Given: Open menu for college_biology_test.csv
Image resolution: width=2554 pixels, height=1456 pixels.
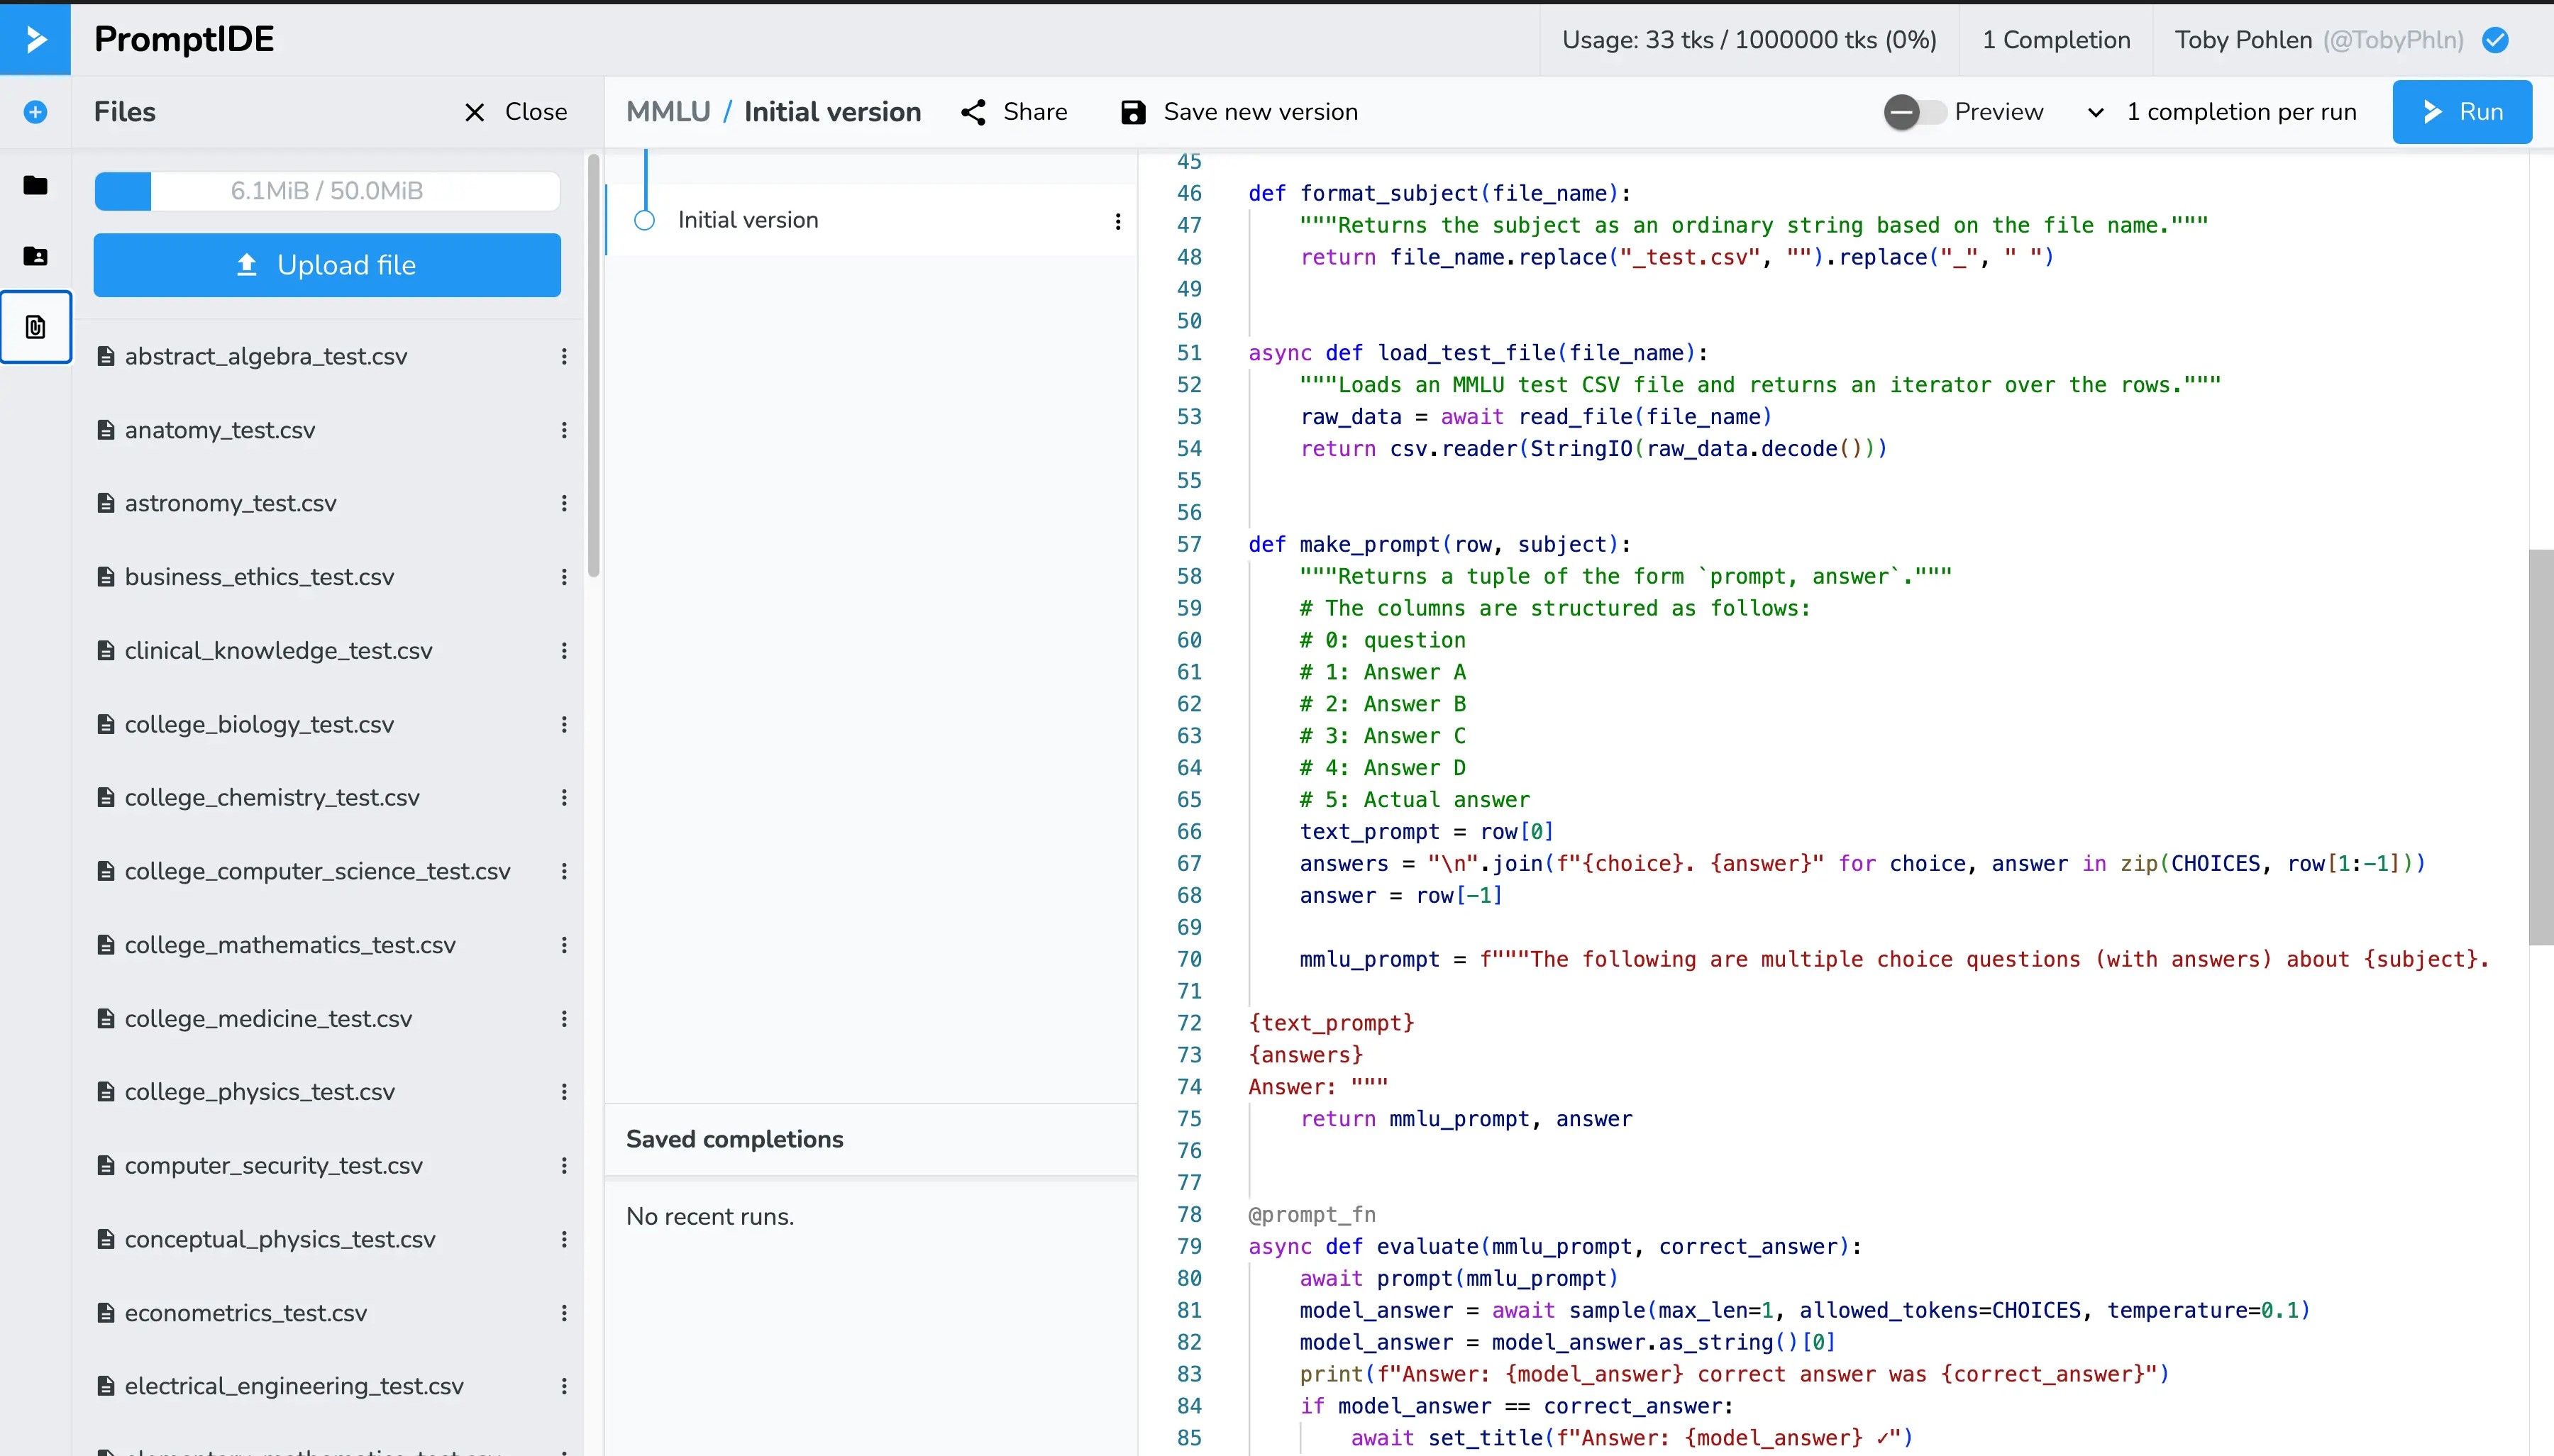Looking at the screenshot, I should (x=564, y=724).
